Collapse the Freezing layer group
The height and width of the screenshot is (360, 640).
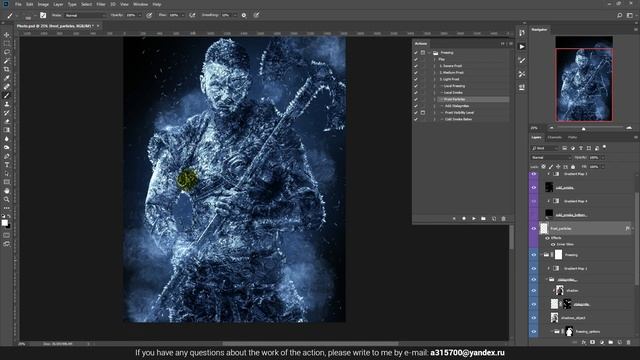[541, 255]
